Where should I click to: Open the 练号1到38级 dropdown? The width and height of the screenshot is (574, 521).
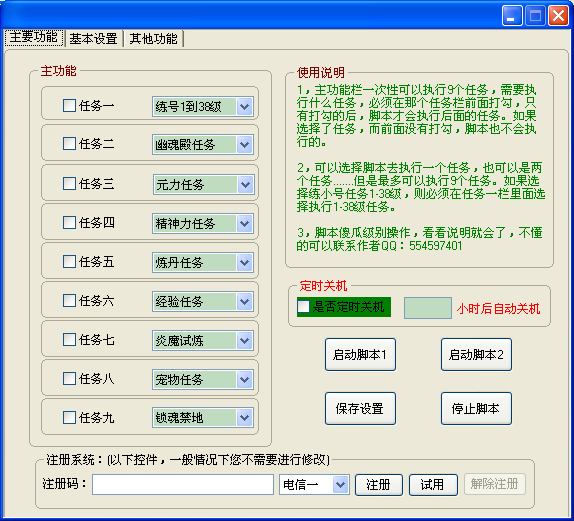(203, 107)
